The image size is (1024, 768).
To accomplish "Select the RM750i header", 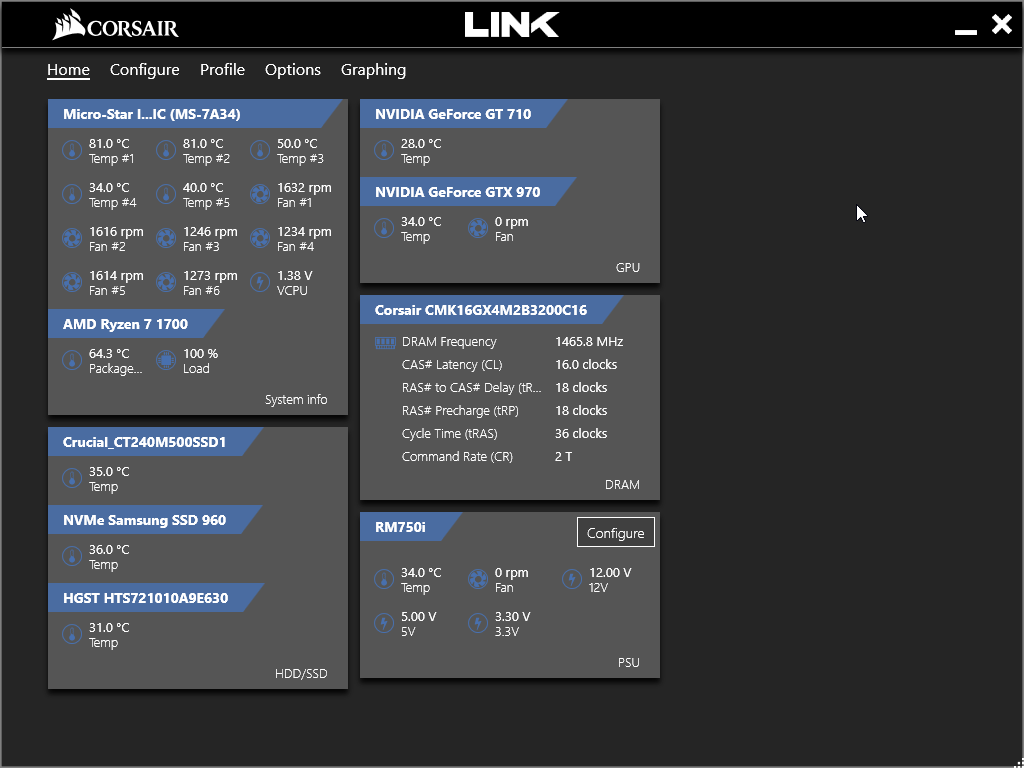I will tap(411, 527).
